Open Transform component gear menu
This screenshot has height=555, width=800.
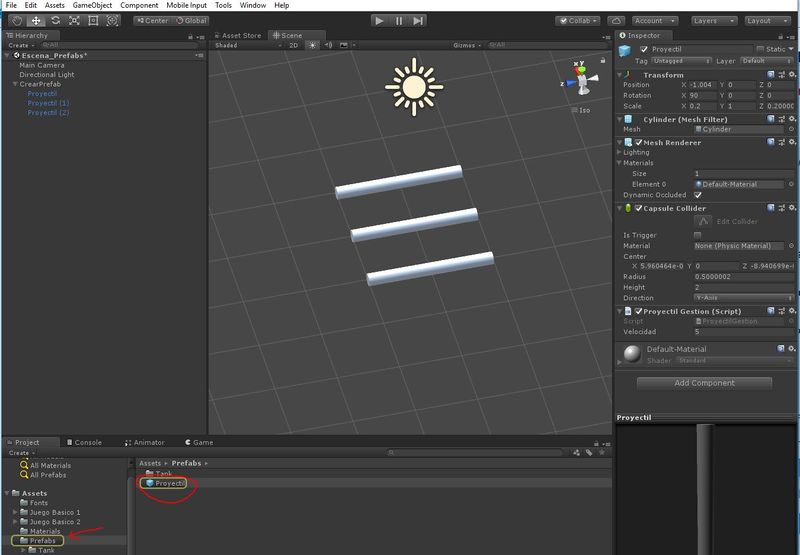(792, 74)
